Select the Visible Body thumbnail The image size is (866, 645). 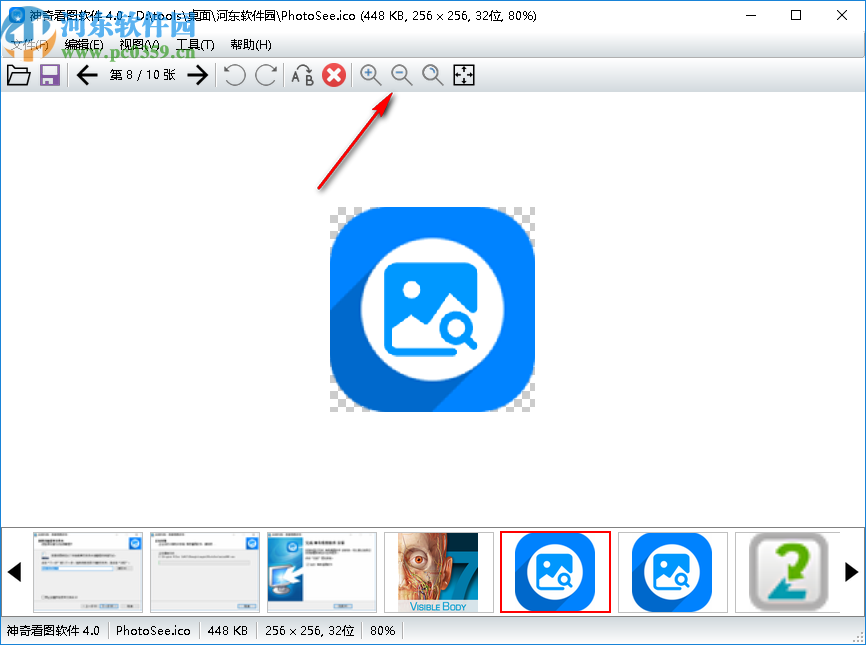pyautogui.click(x=439, y=572)
